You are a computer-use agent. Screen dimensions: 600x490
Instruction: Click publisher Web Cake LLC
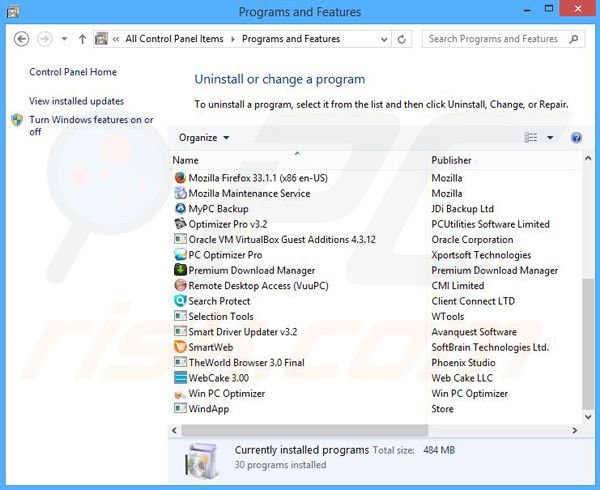click(462, 378)
